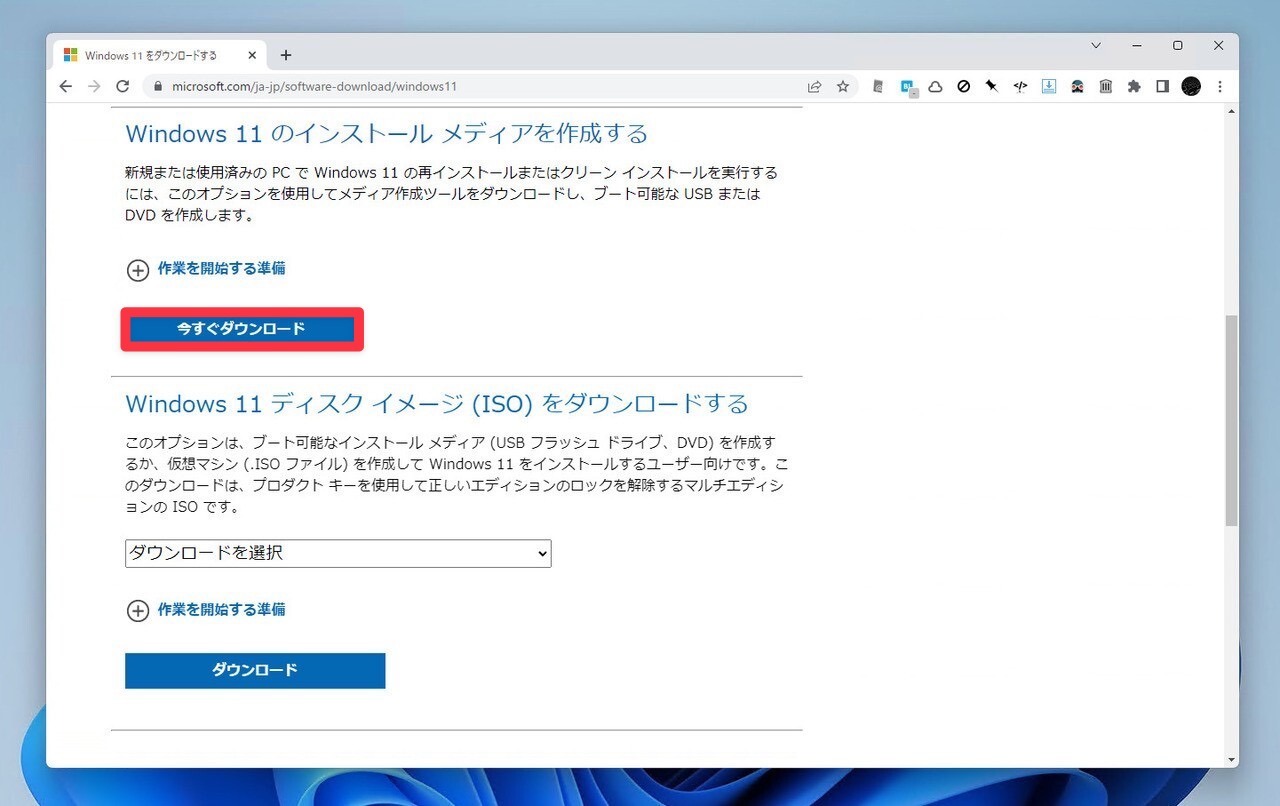
Task: Click the 今すぐダウンロード button
Action: tap(241, 329)
